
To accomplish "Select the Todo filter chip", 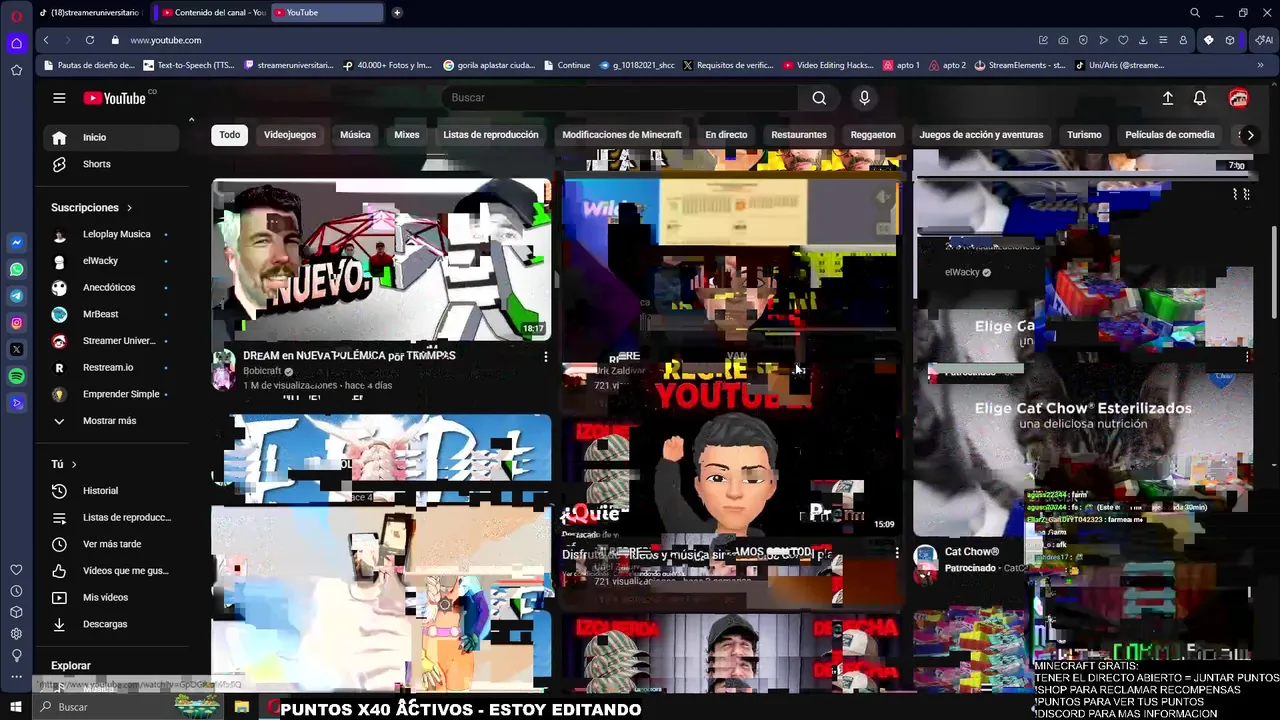I will pos(230,135).
